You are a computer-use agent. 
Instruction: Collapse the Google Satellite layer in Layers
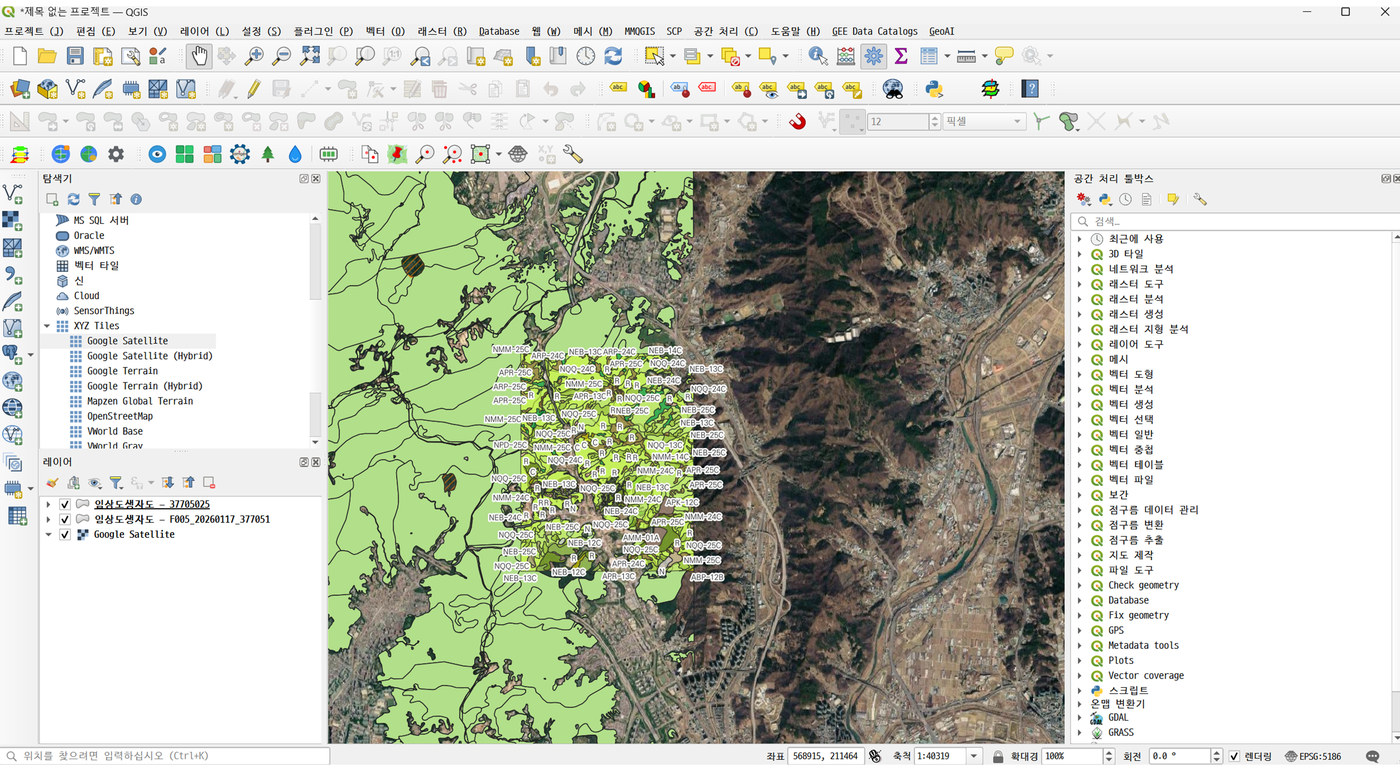click(48, 535)
